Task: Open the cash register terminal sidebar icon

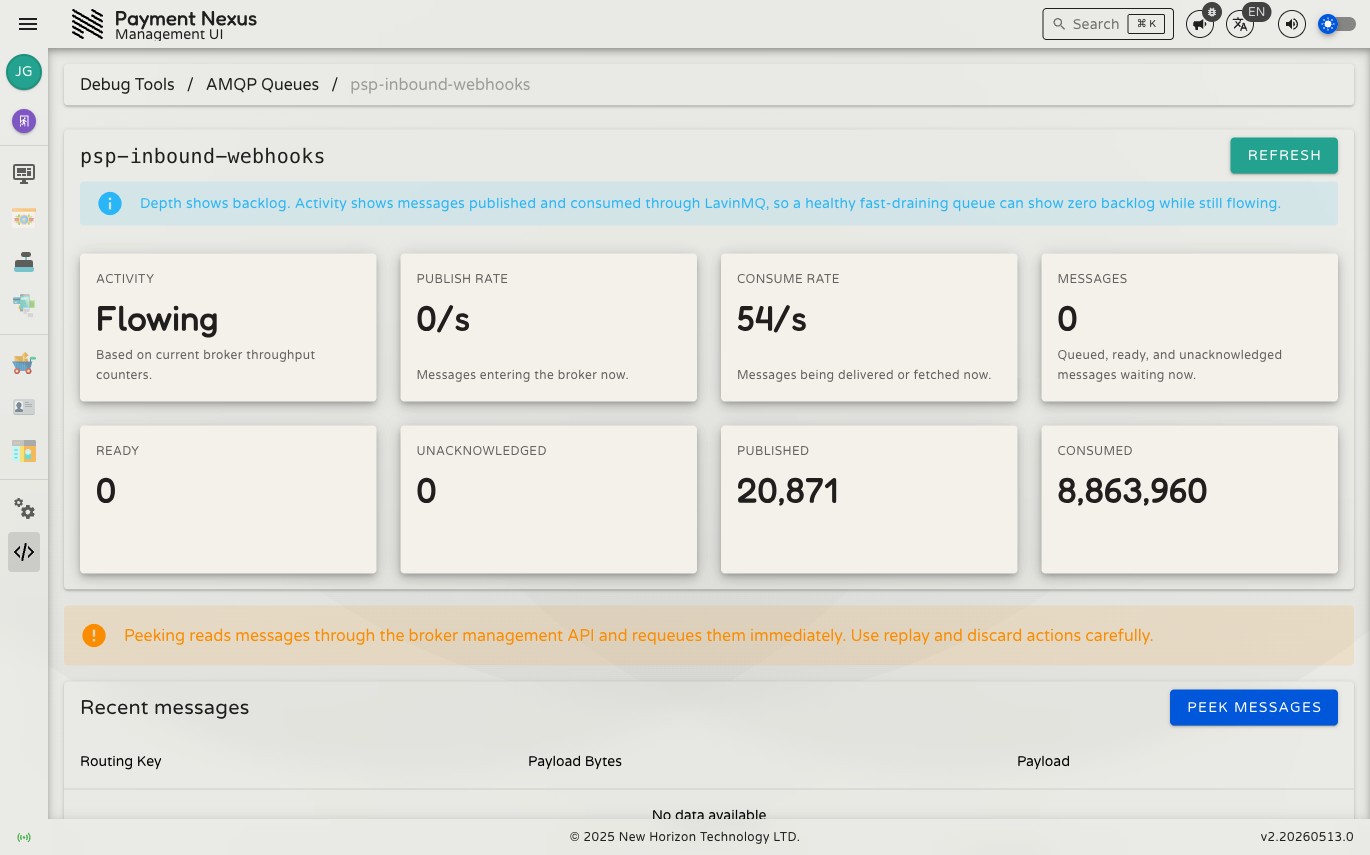Action: 24,262
